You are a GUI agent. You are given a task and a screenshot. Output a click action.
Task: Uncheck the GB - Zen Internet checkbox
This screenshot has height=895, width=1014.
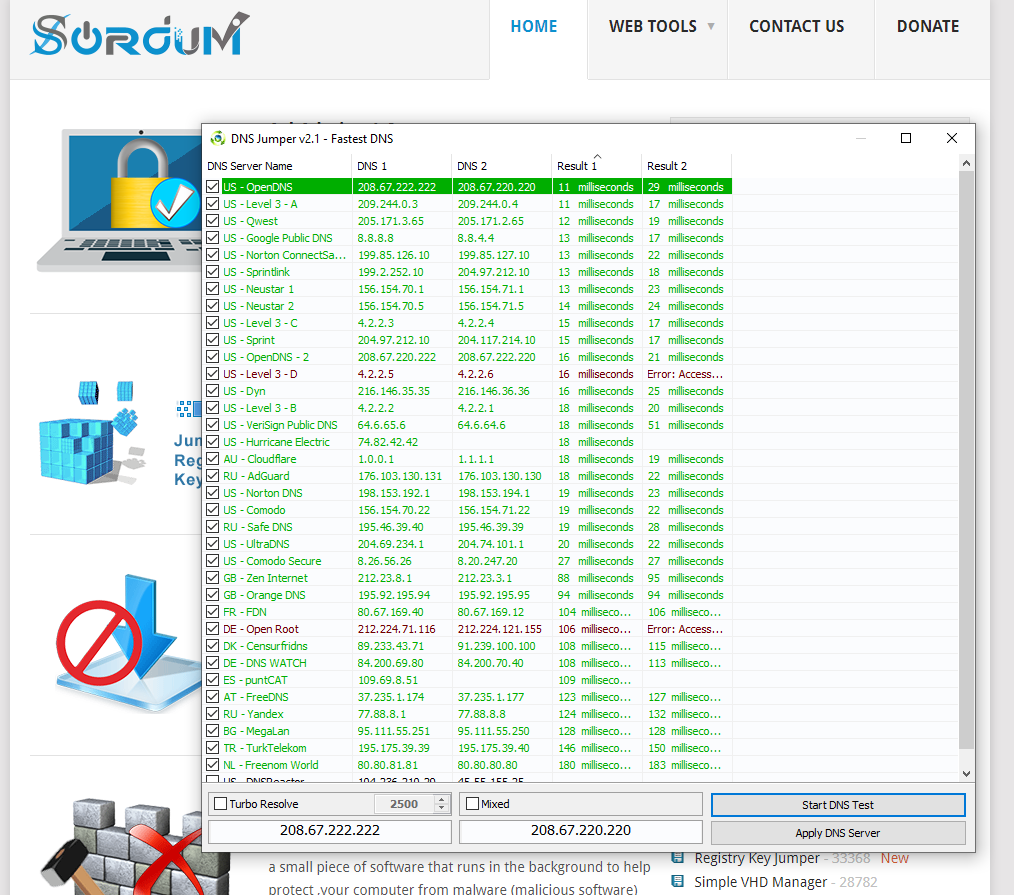pyautogui.click(x=212, y=578)
